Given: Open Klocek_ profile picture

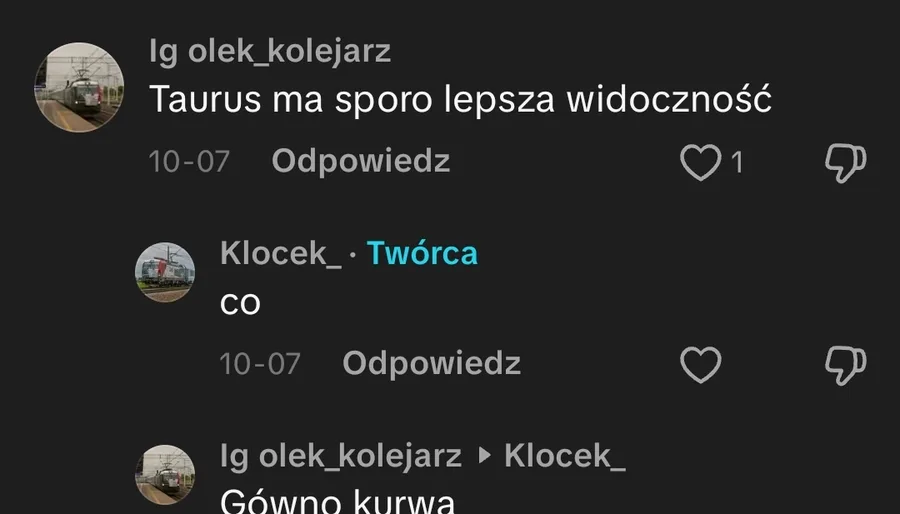Looking at the screenshot, I should point(165,272).
